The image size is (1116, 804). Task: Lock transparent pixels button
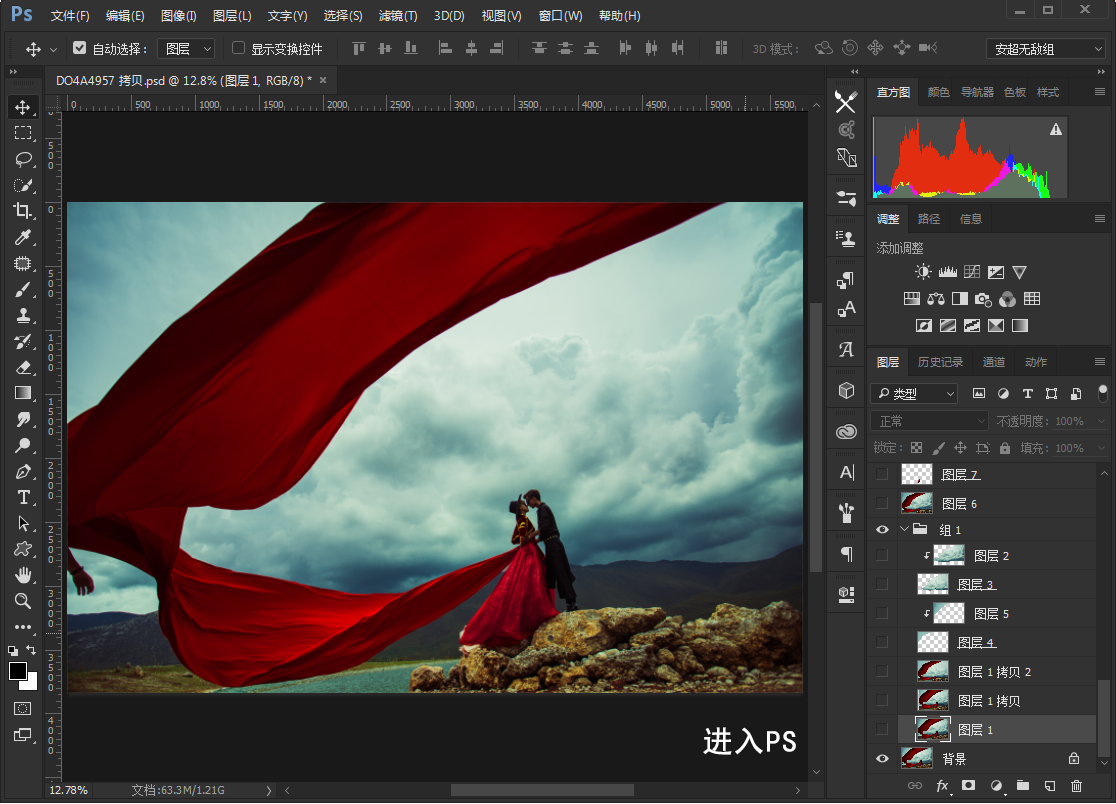[917, 448]
